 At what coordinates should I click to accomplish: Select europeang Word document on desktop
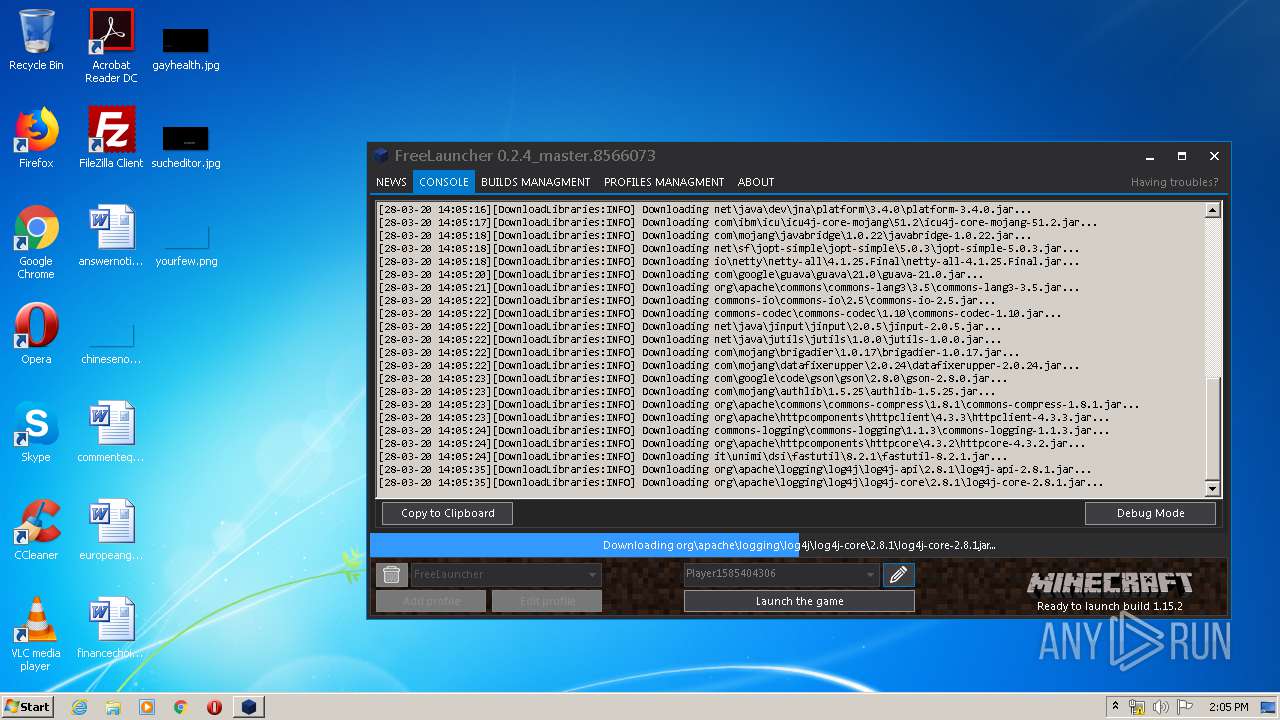point(111,530)
